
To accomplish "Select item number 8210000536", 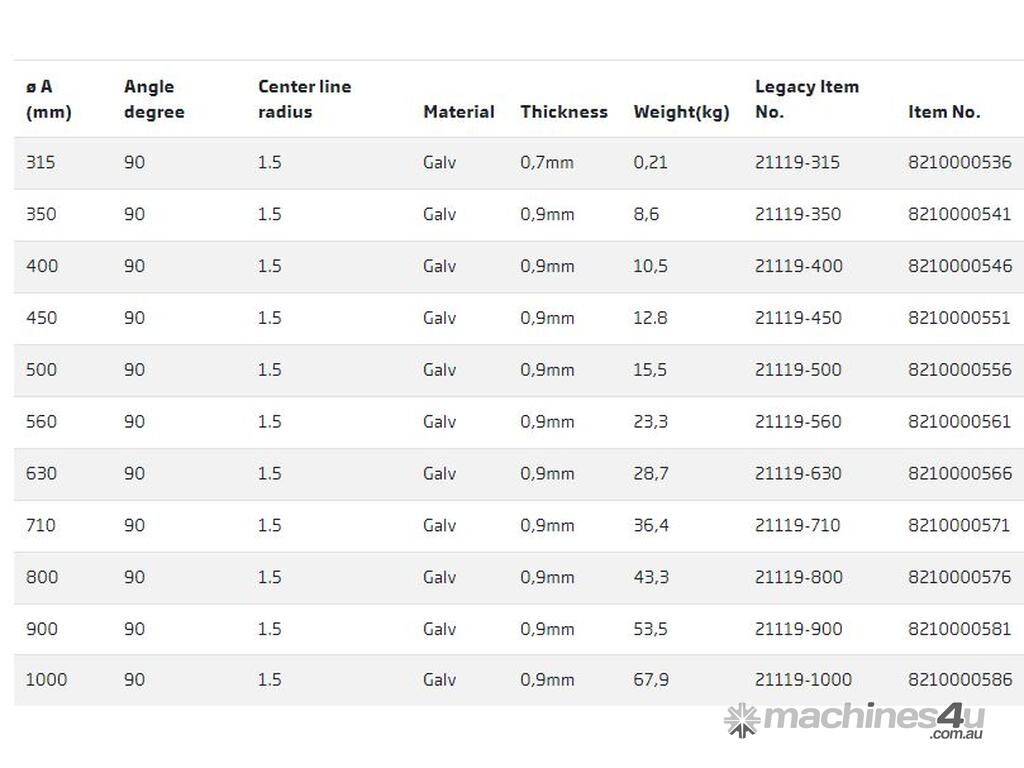I will (x=959, y=162).
